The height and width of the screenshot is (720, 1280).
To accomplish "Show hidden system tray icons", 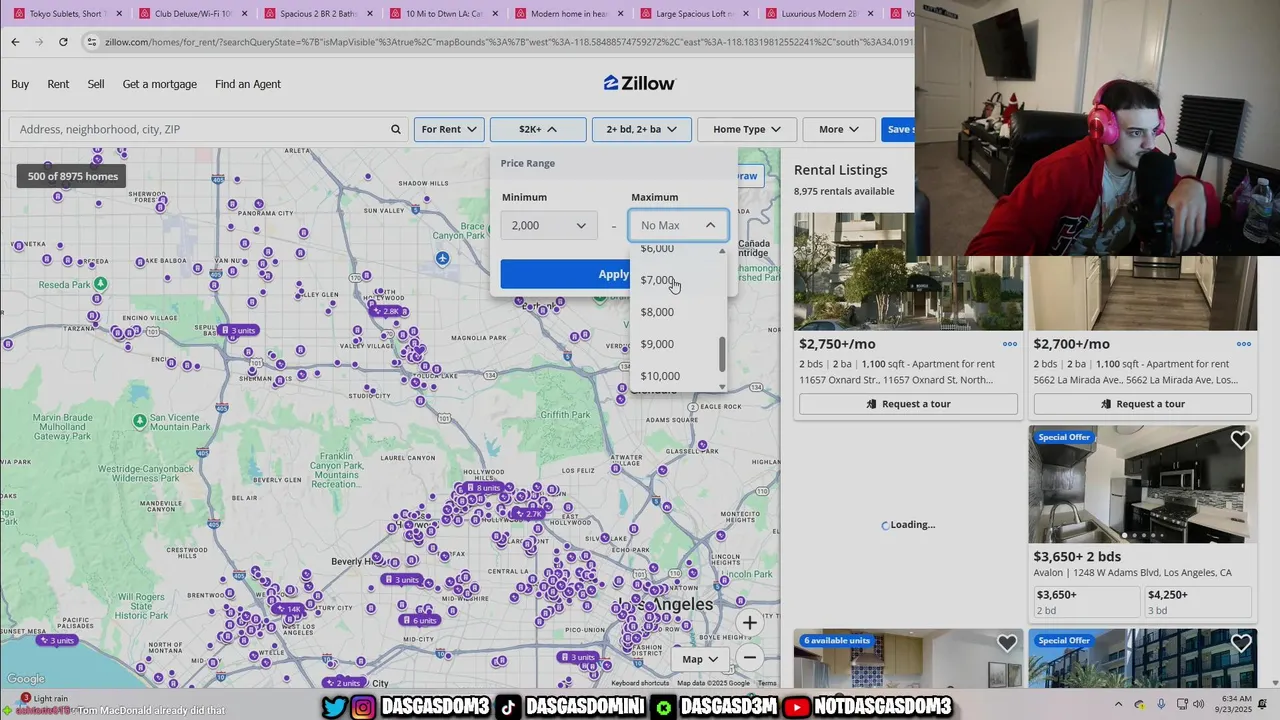I will [1118, 704].
